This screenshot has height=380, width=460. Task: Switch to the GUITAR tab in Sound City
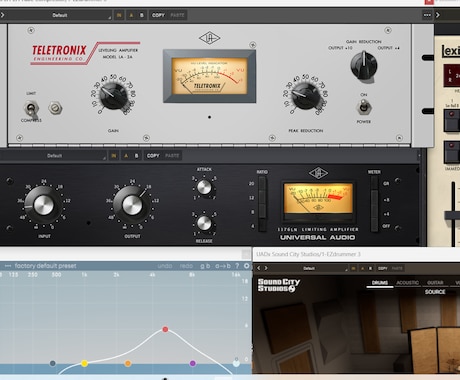pos(435,283)
